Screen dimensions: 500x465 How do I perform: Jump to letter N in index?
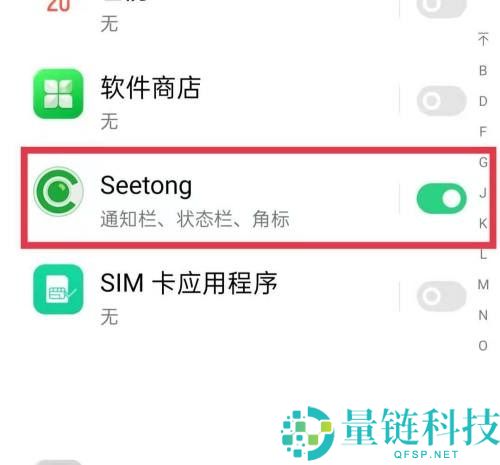tap(483, 315)
